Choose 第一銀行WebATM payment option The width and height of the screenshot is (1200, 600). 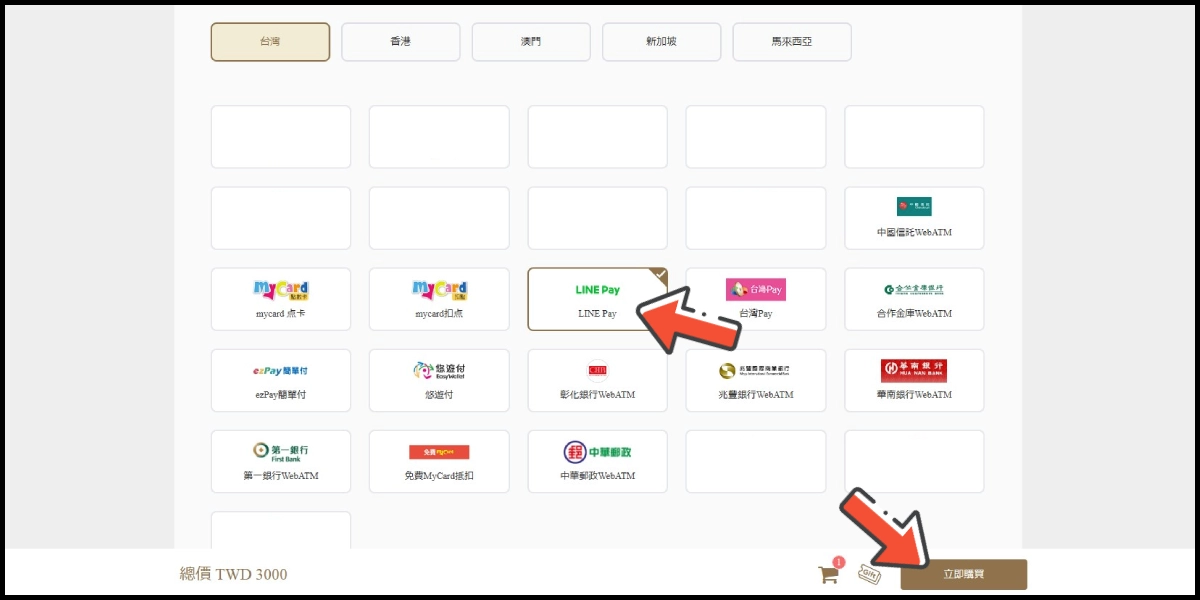coord(281,461)
